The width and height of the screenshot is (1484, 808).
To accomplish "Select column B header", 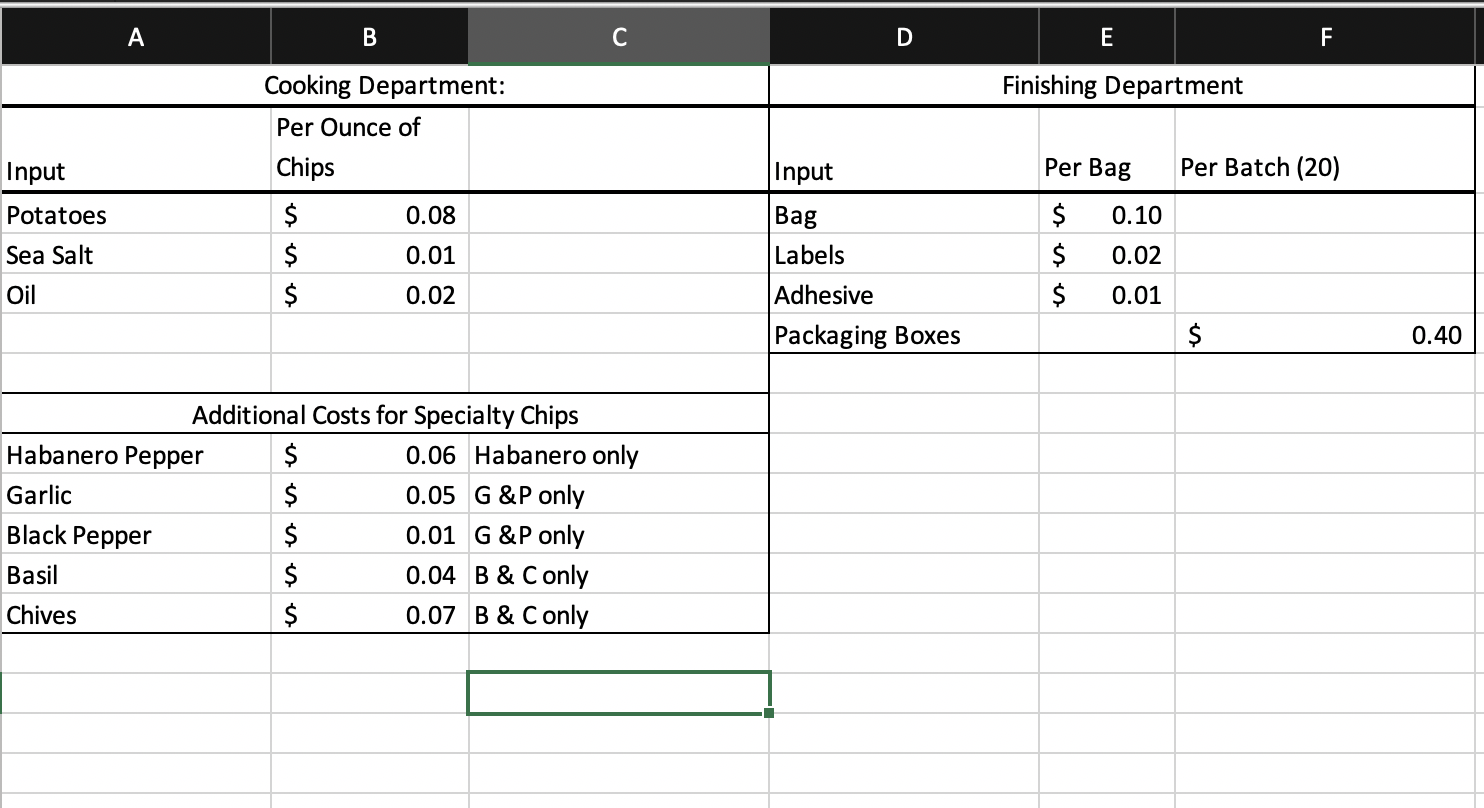I will pyautogui.click(x=369, y=38).
